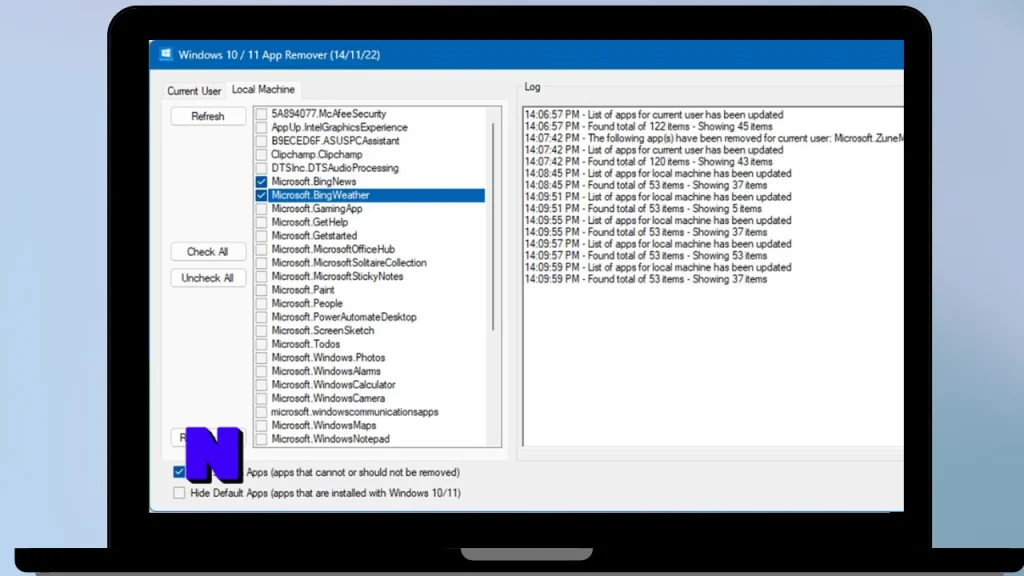The width and height of the screenshot is (1024, 576).
Task: Check the Clipchamp.Clipchamp checkbox
Action: point(261,155)
